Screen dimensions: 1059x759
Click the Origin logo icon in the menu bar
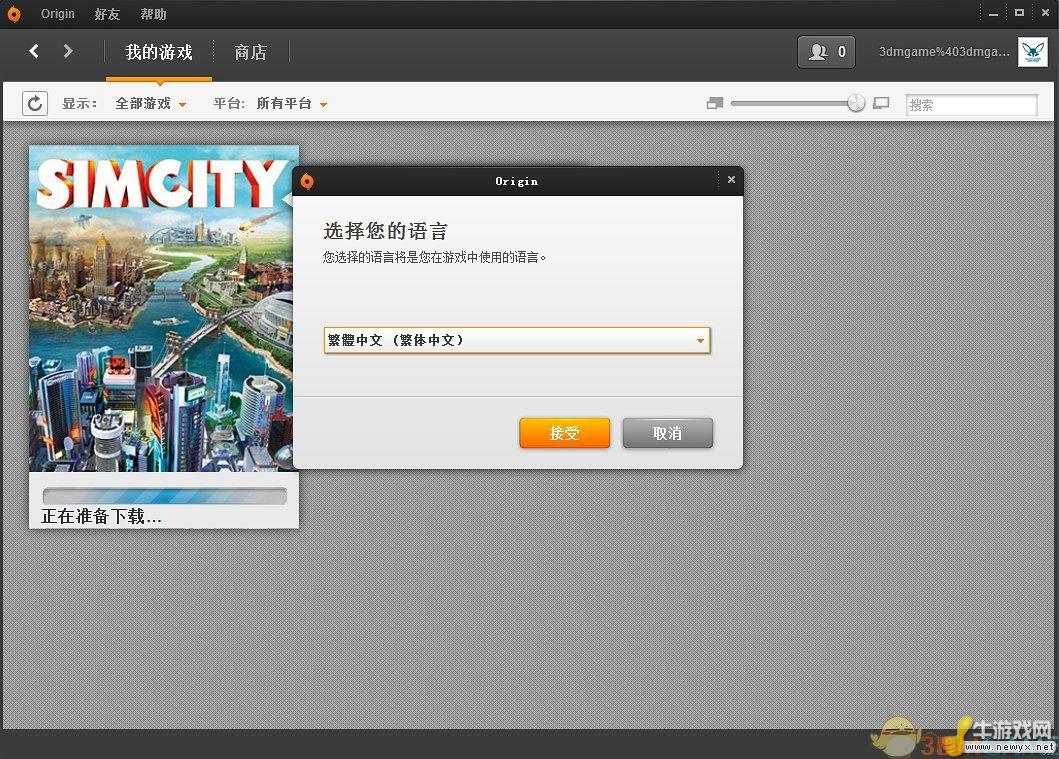coord(14,14)
